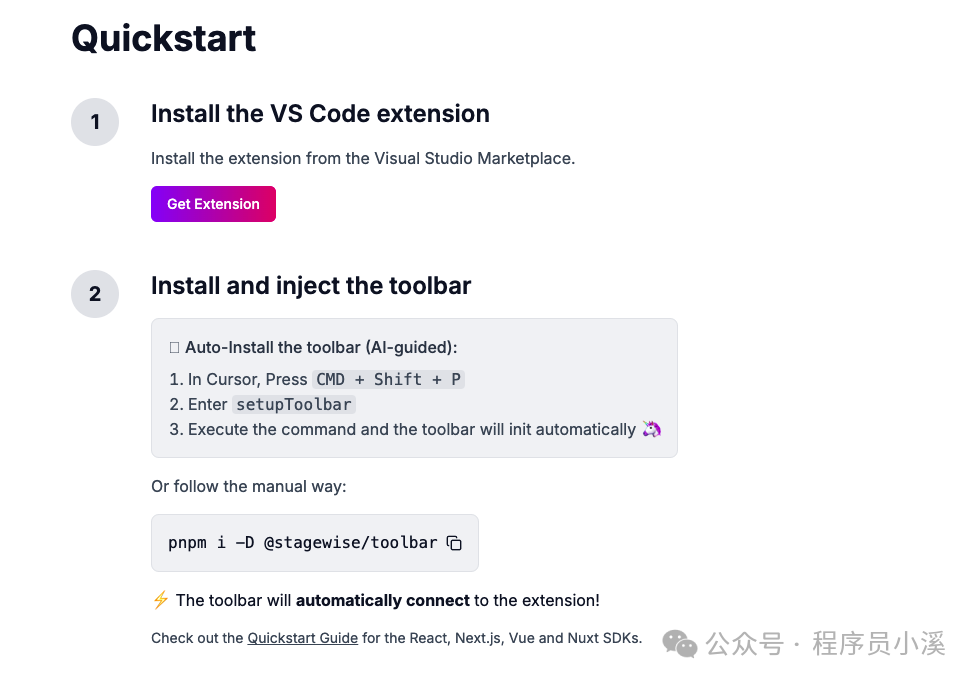Viewport: 976px width, 682px height.
Task: Open the Quickstart Guide link
Action: click(302, 638)
